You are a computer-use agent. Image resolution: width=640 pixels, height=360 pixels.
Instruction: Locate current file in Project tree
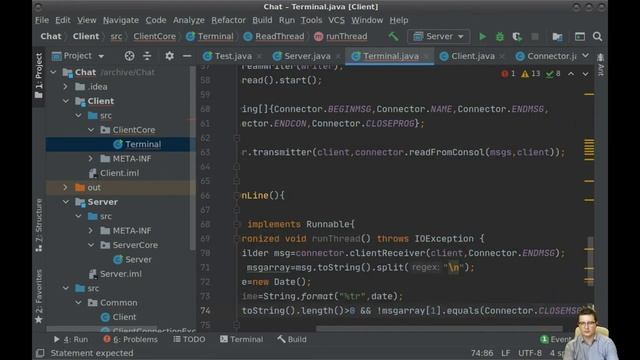129,56
